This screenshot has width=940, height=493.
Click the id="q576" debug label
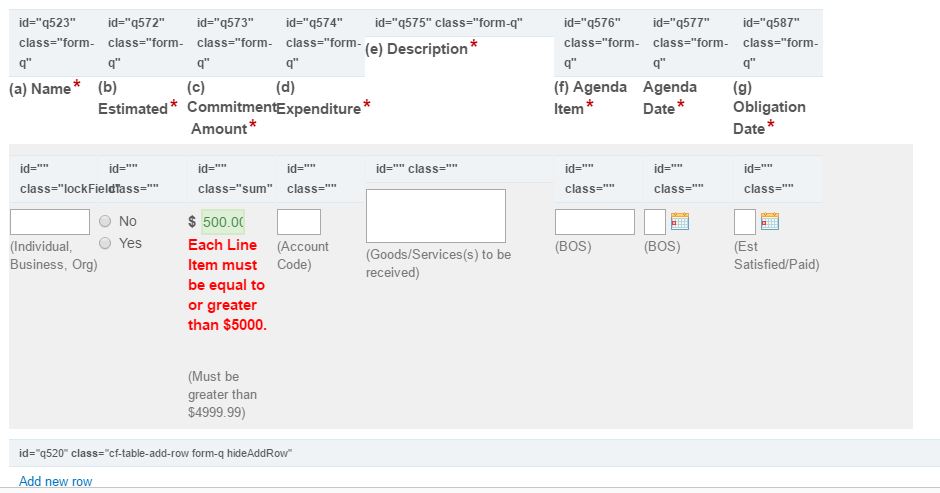point(601,43)
